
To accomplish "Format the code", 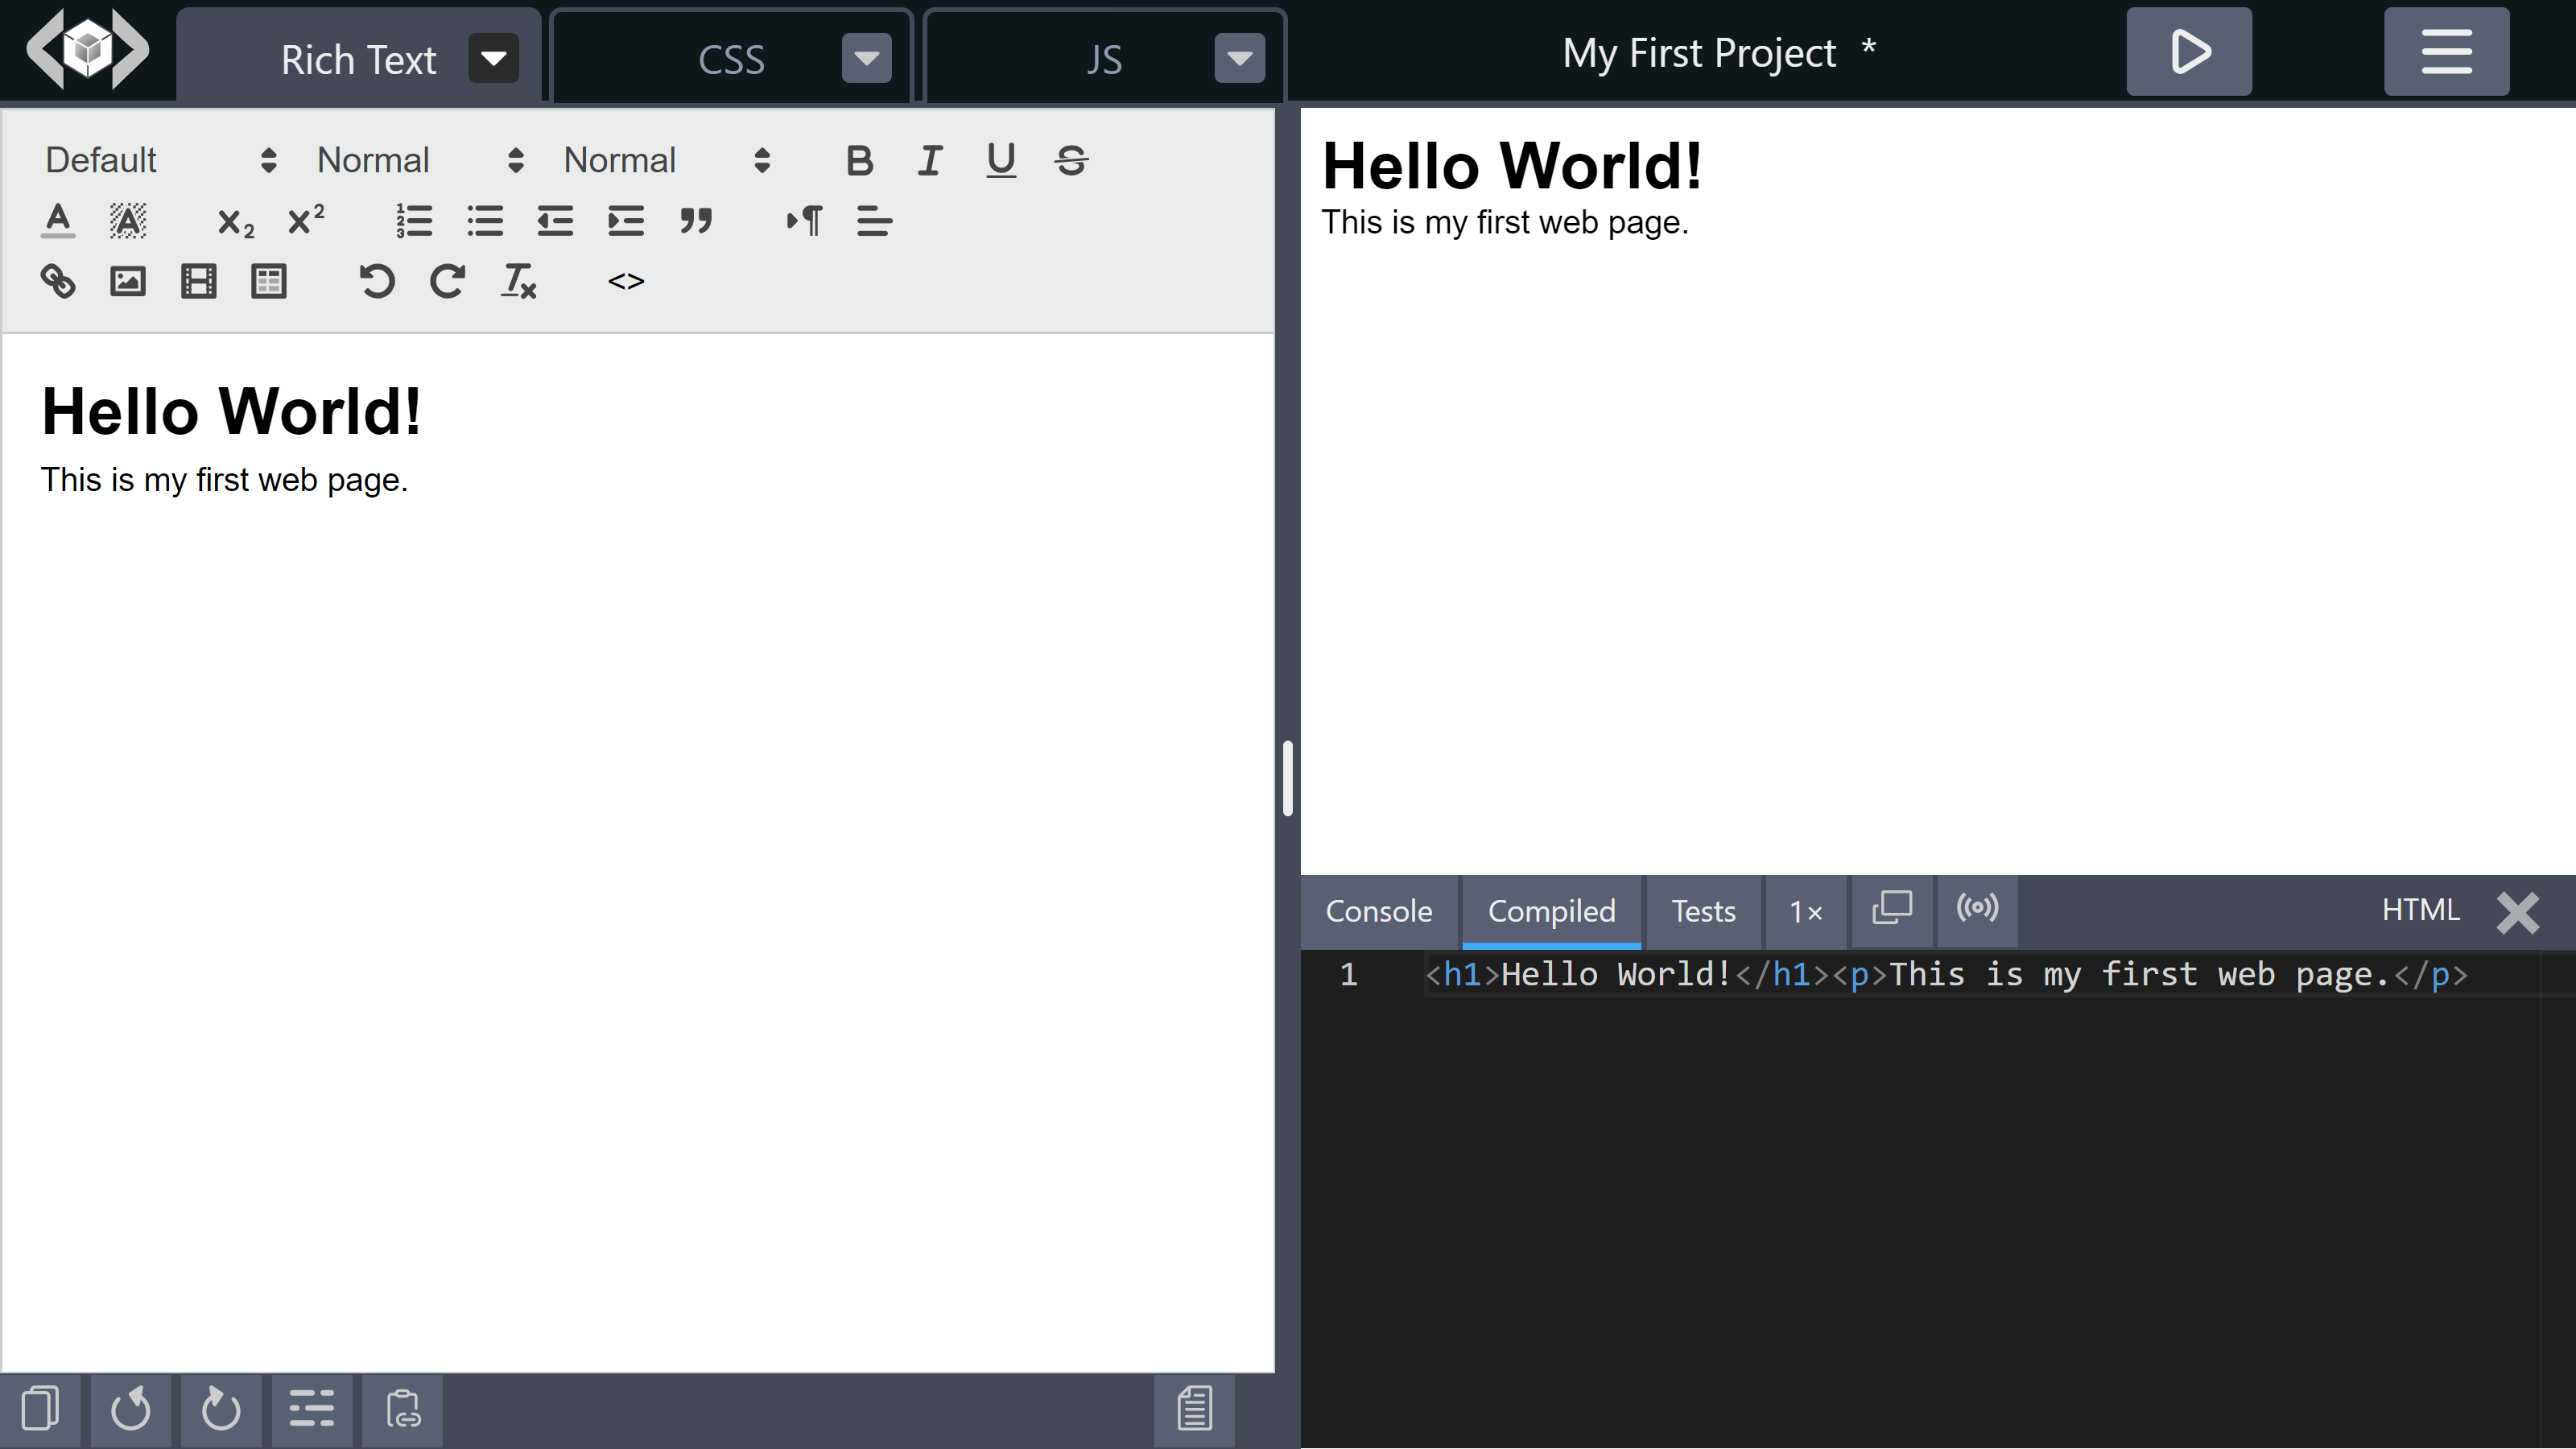I will pyautogui.click(x=312, y=1409).
